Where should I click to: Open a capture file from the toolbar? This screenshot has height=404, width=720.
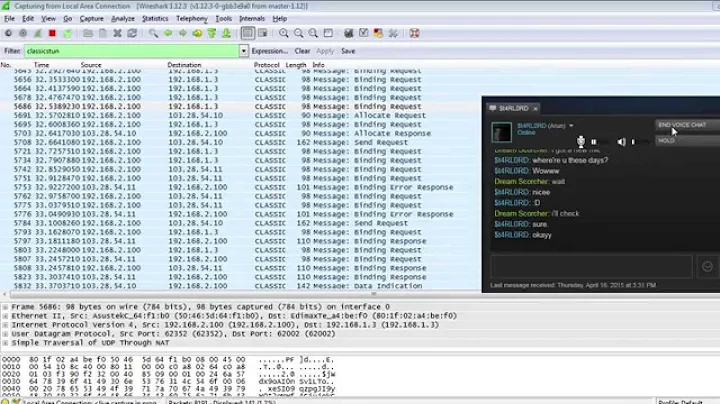88,33
